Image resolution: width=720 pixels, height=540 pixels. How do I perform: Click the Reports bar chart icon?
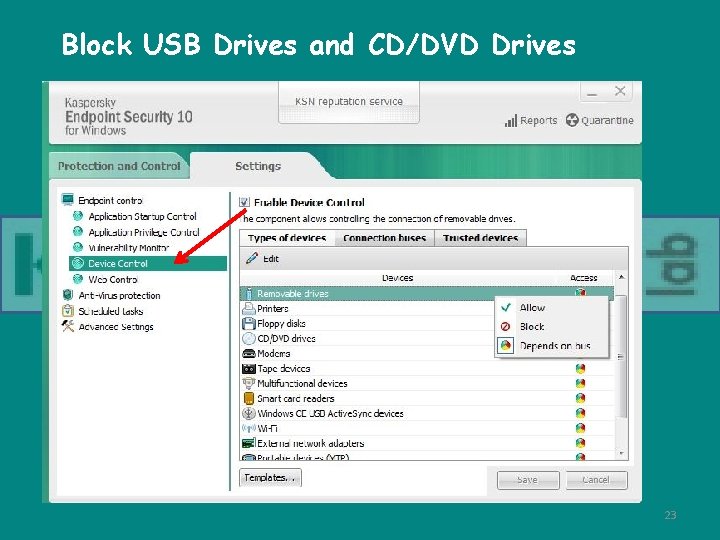pos(511,121)
